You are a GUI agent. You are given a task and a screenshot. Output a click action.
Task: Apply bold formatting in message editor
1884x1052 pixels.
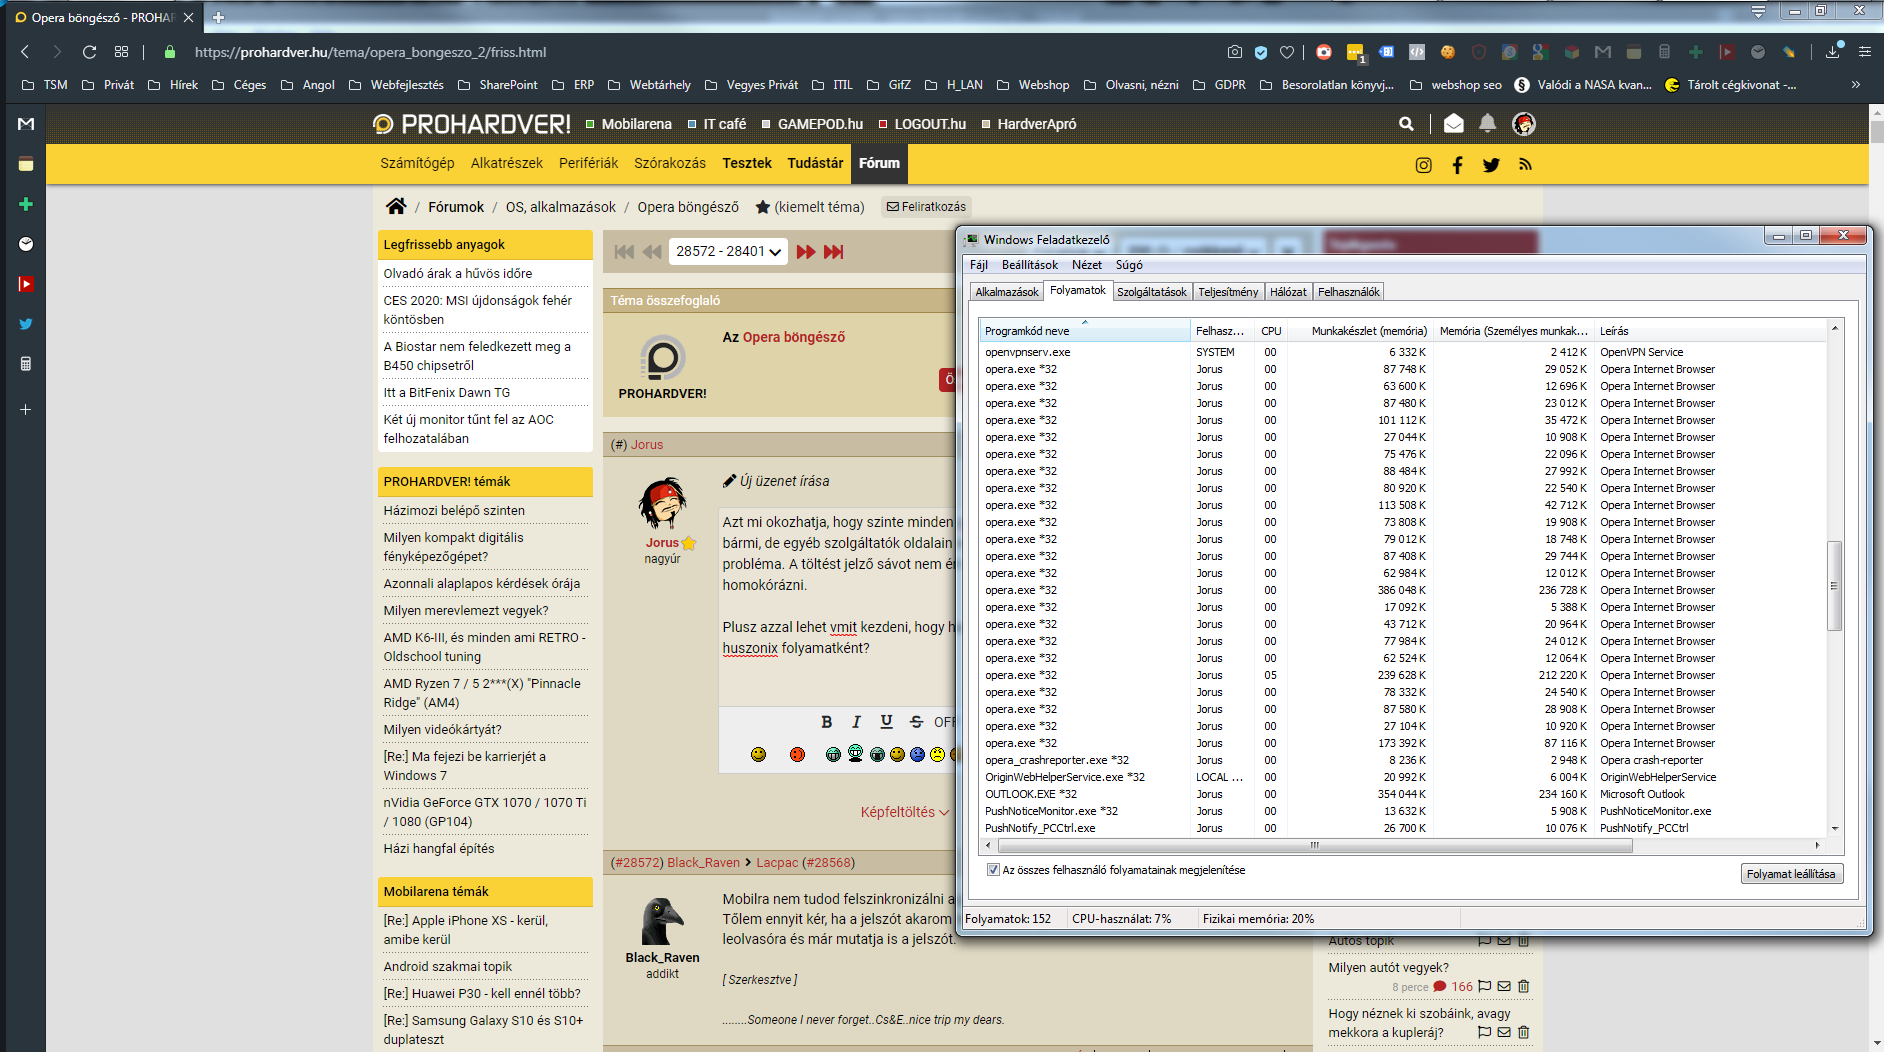tap(826, 722)
